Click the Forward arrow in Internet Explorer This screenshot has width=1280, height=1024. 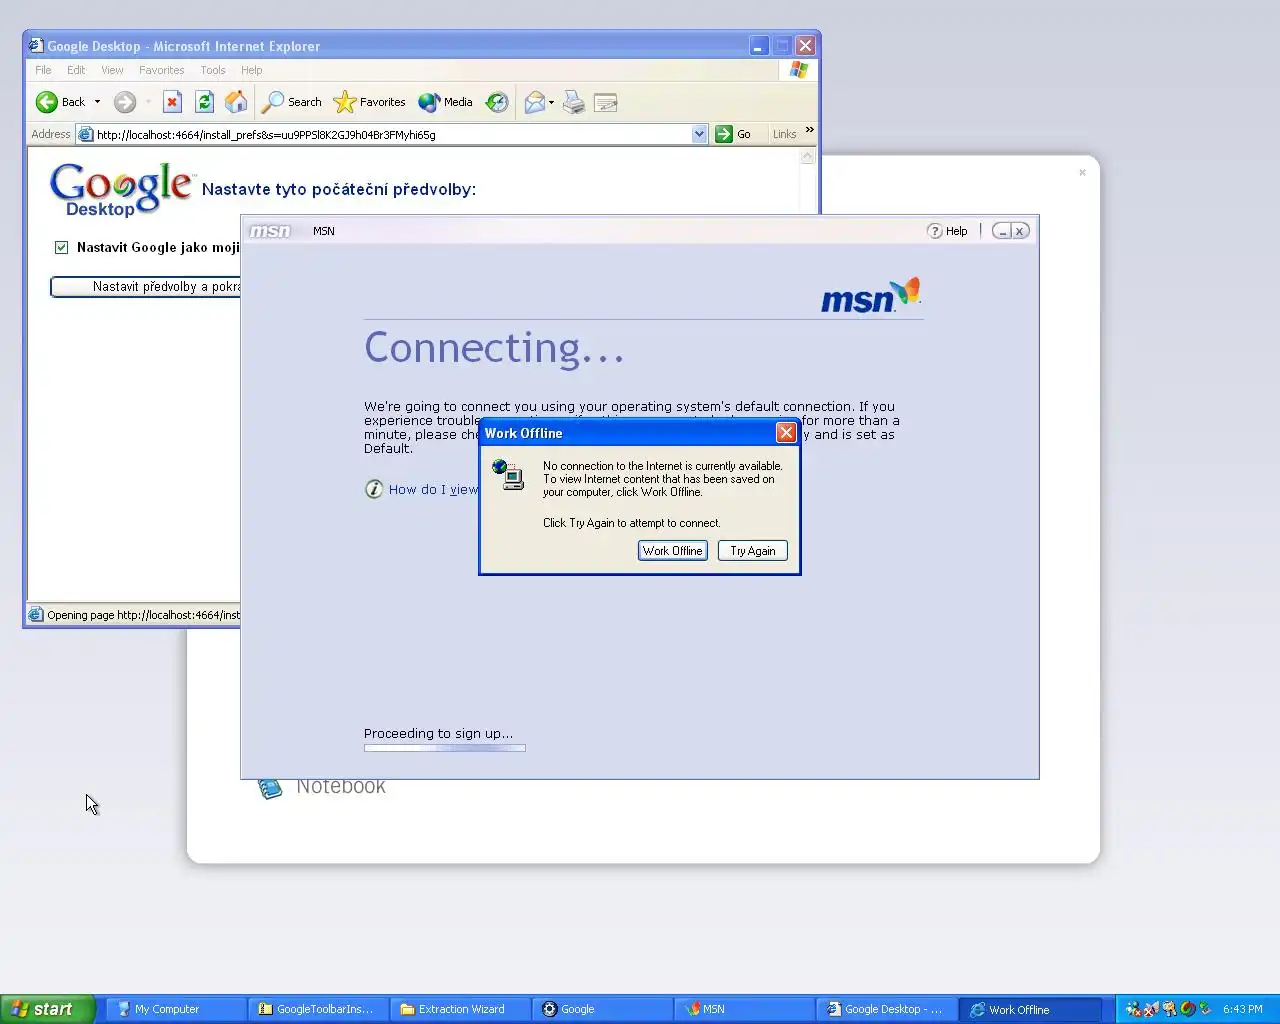tap(124, 102)
